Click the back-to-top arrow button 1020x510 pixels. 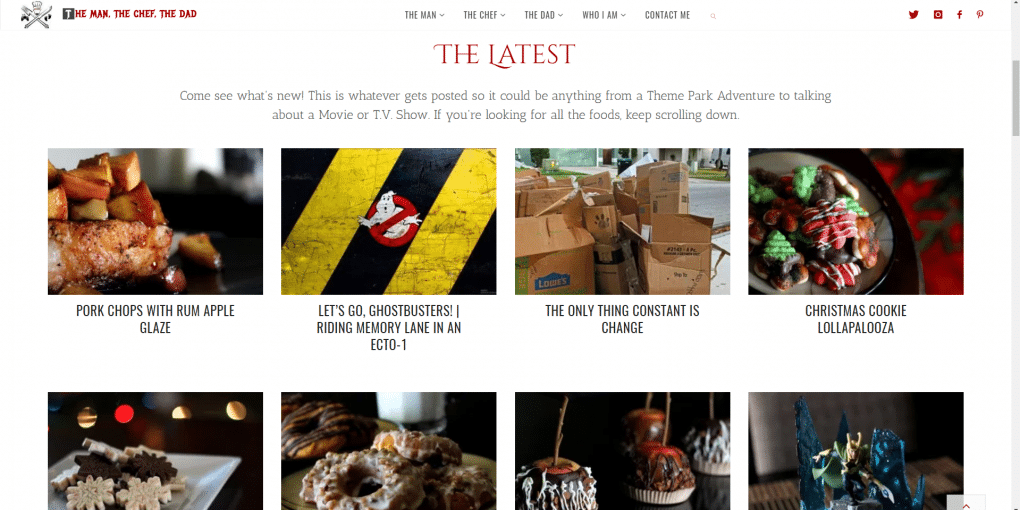(966, 503)
